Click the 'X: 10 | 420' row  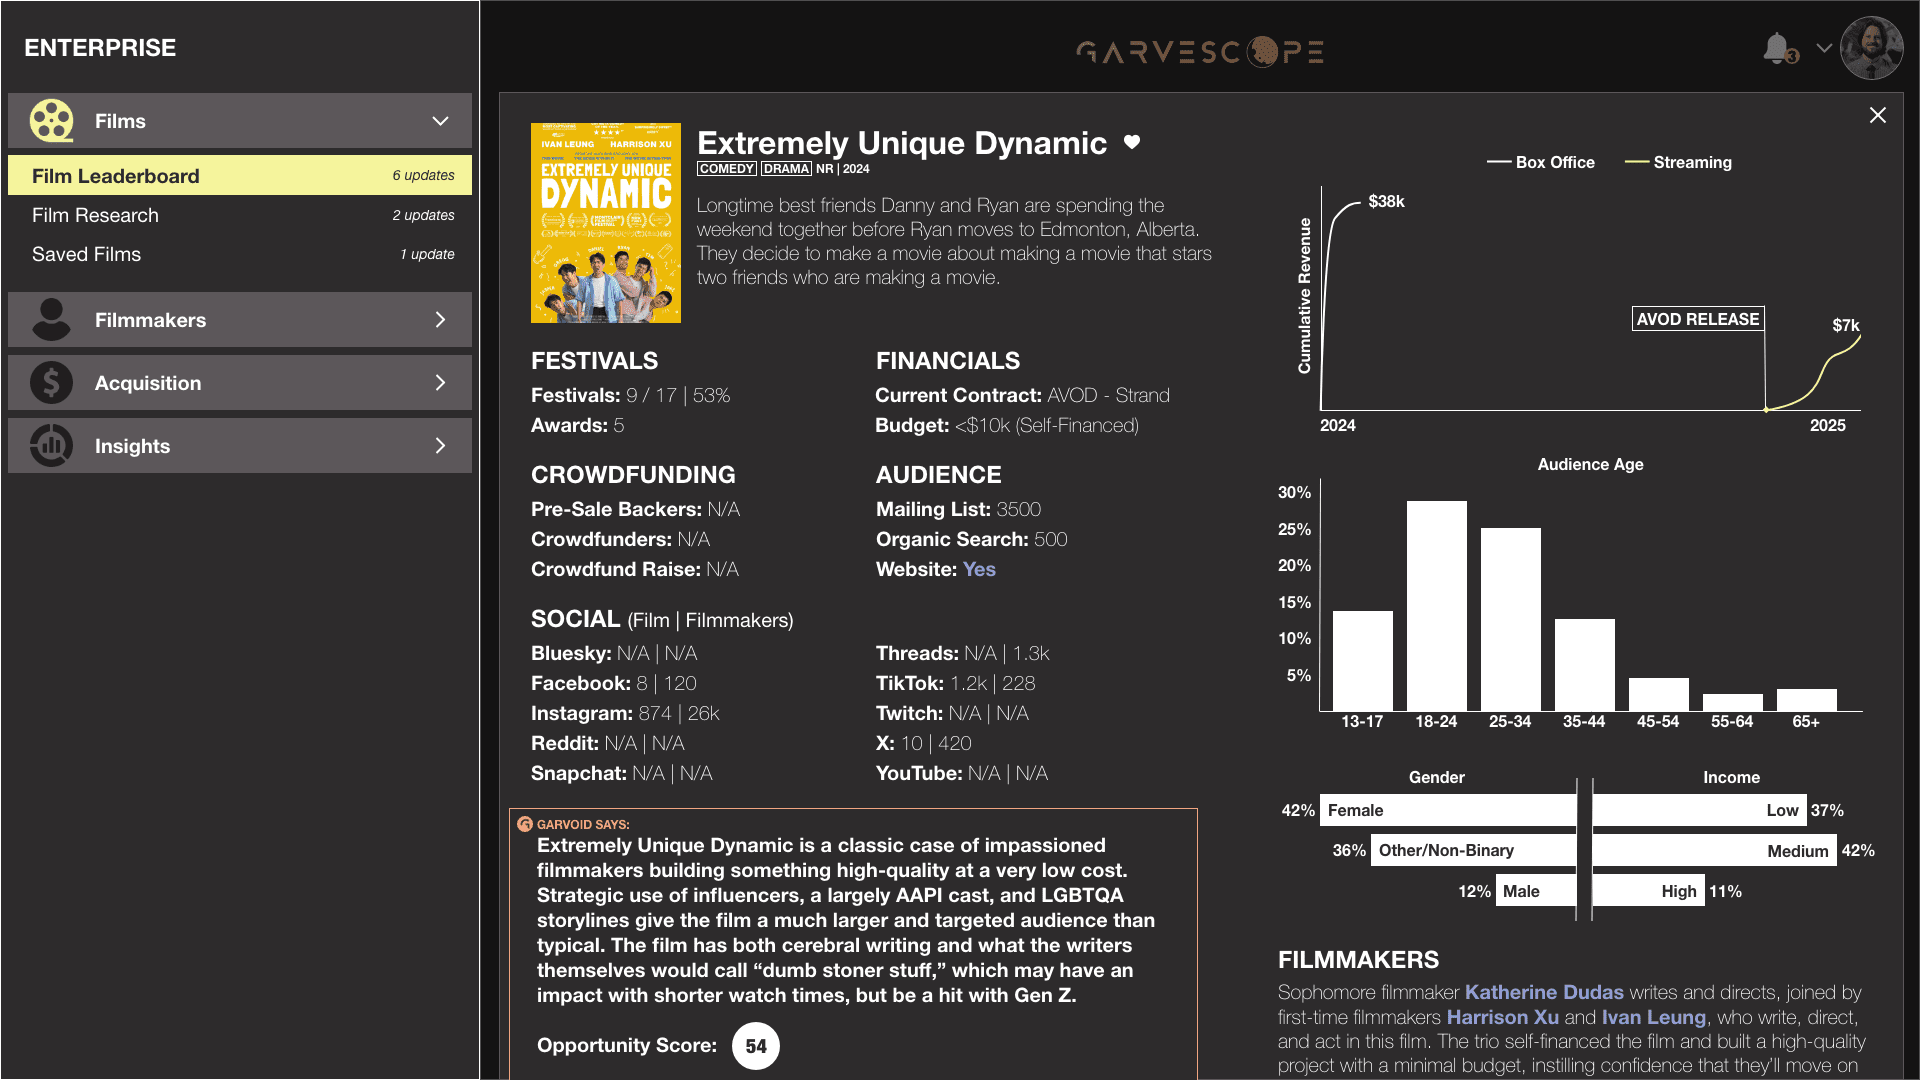(x=923, y=743)
